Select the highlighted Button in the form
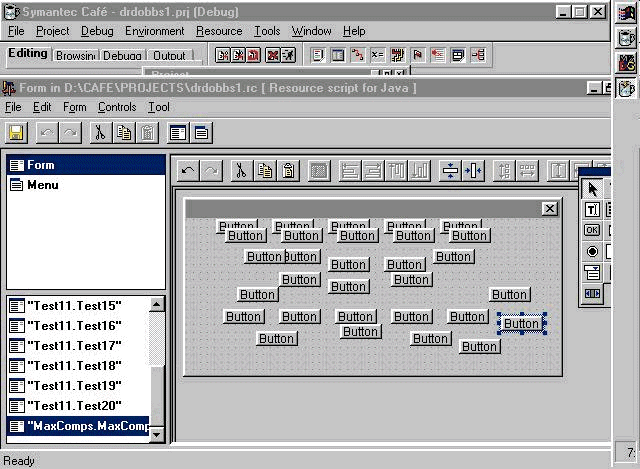The width and height of the screenshot is (640, 469). [521, 323]
